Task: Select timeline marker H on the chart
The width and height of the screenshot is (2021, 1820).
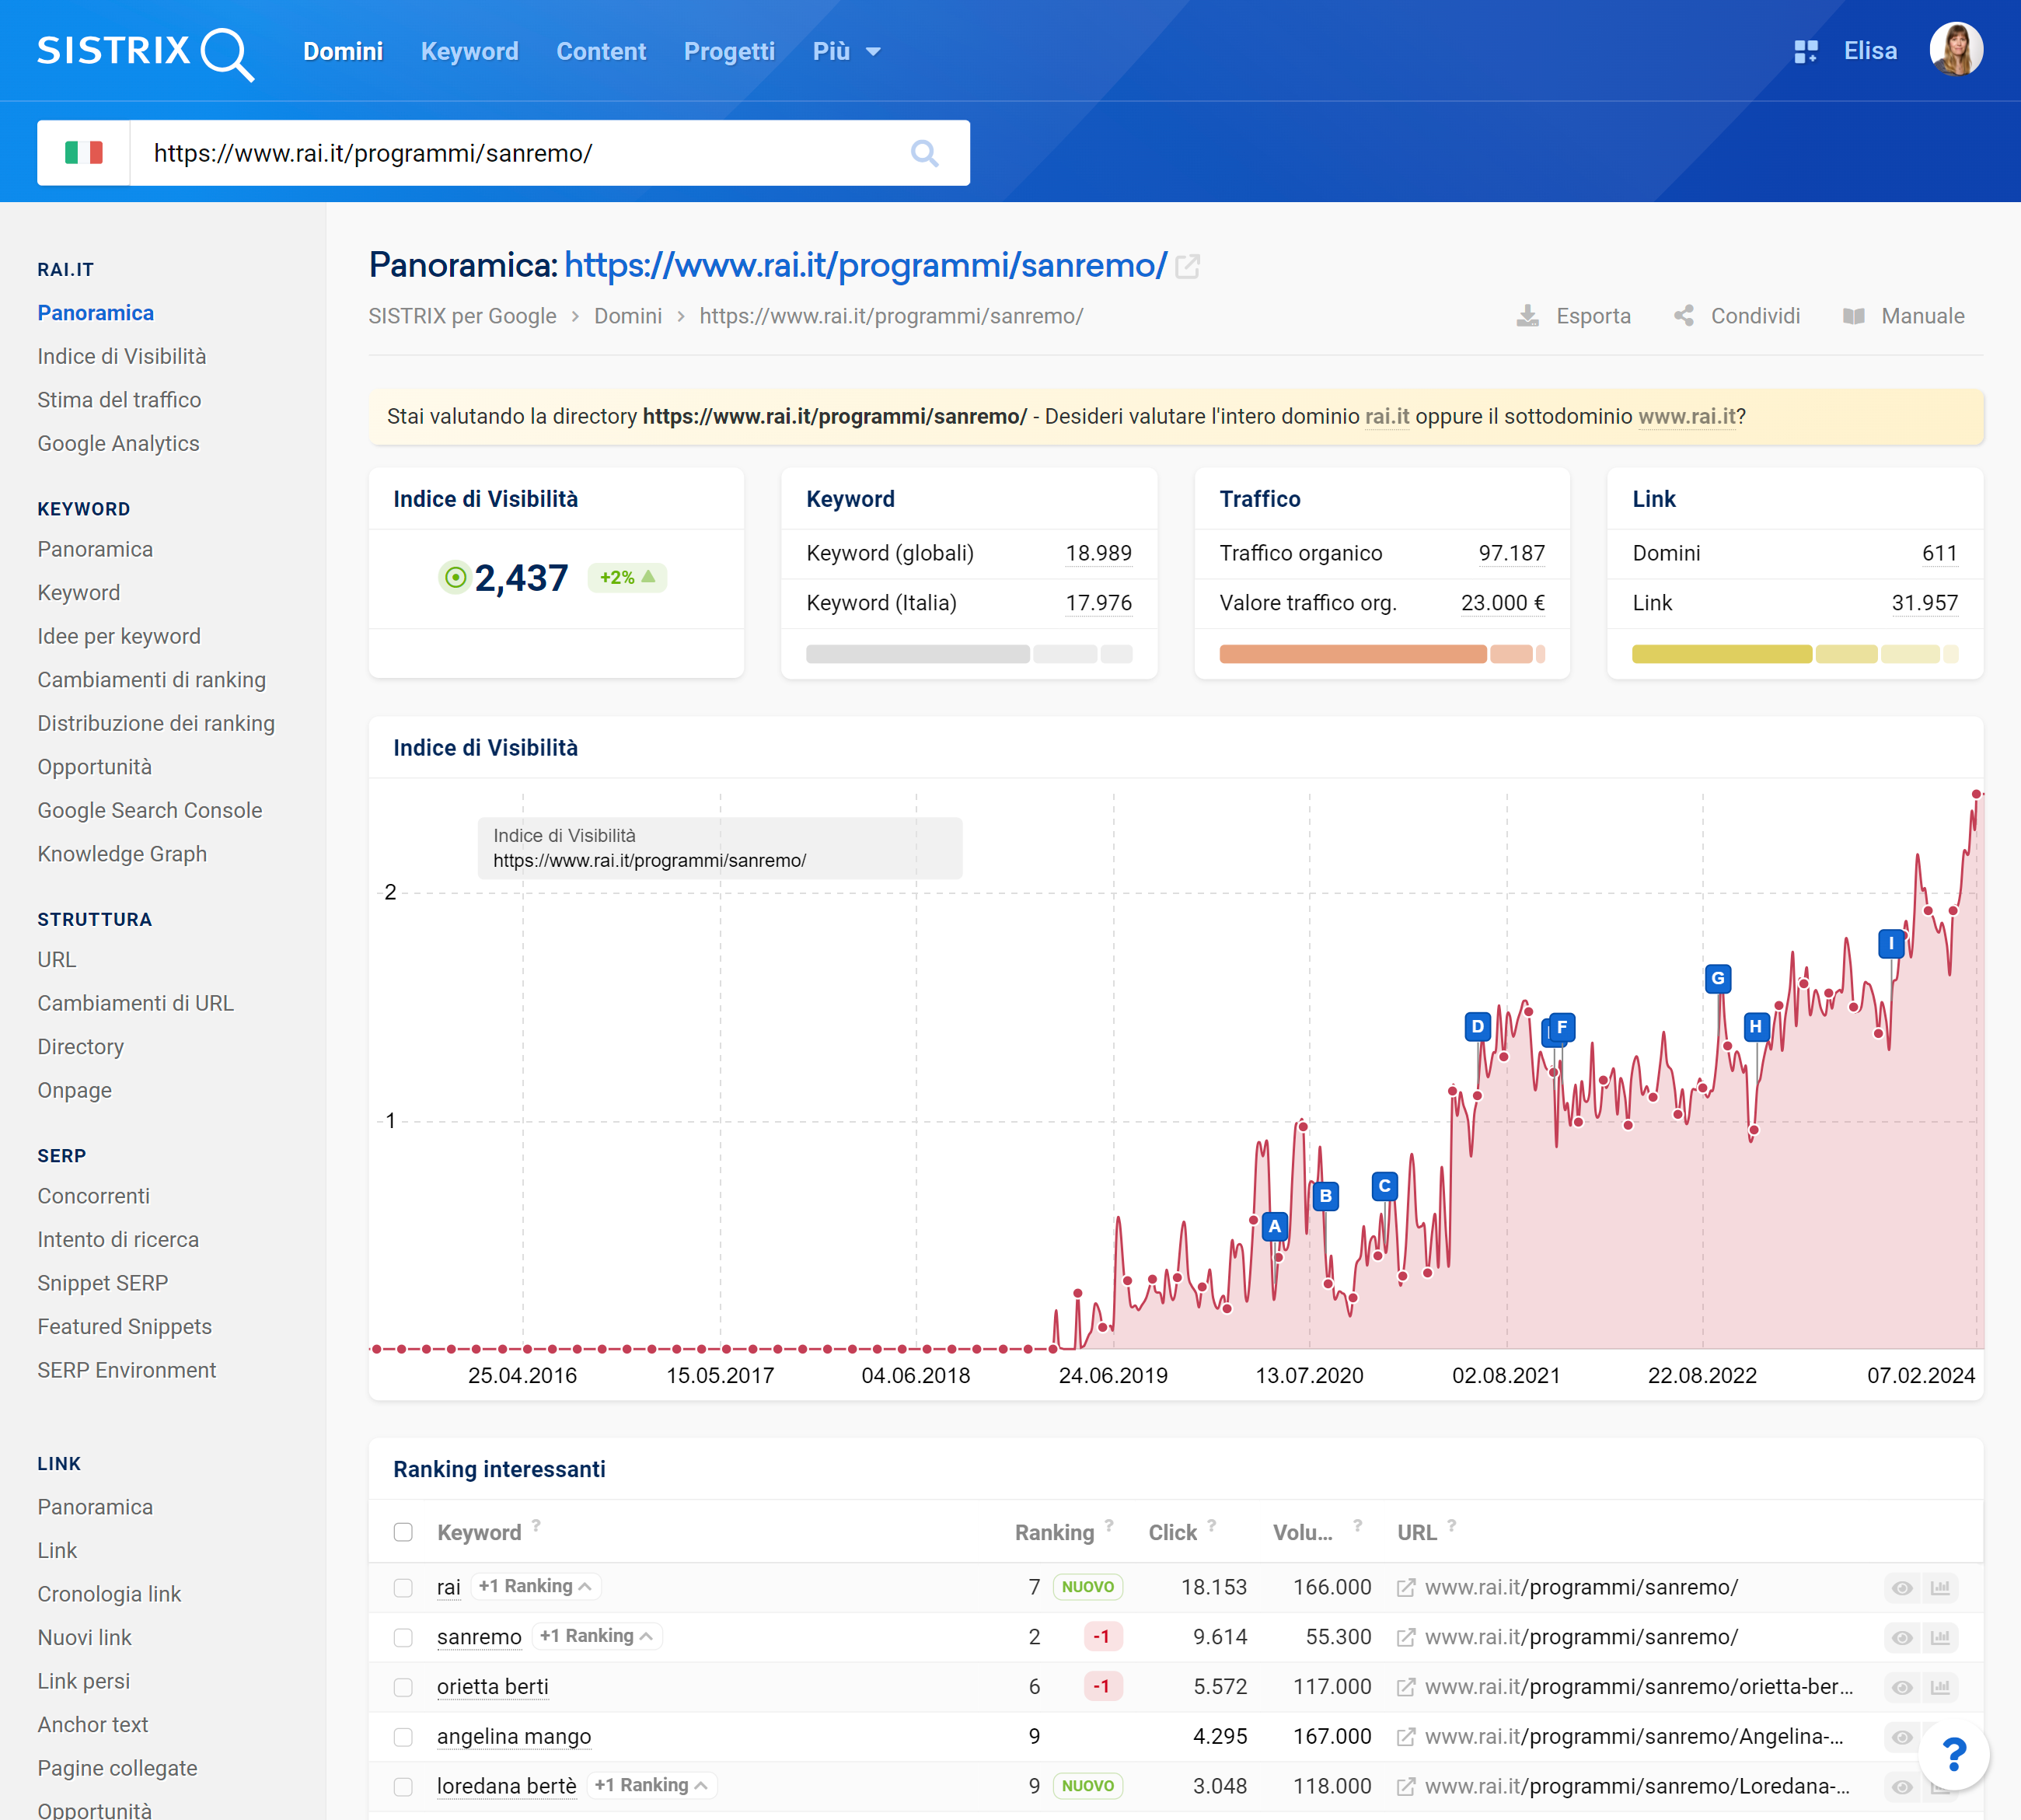Action: [x=1755, y=1026]
